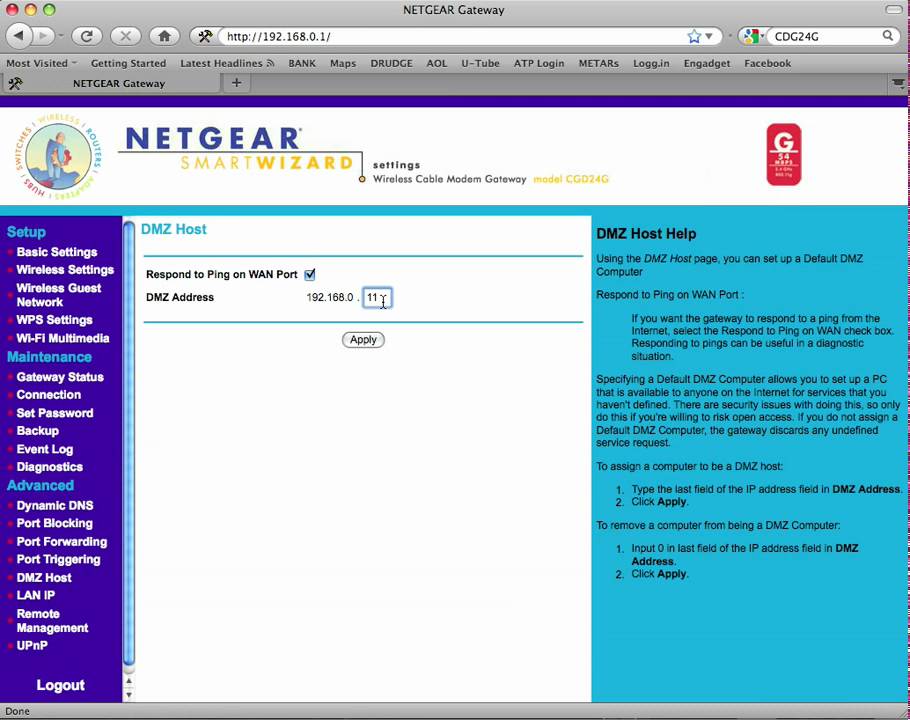This screenshot has width=910, height=720.
Task: Bookmark this page with the star icon
Action: coord(694,36)
